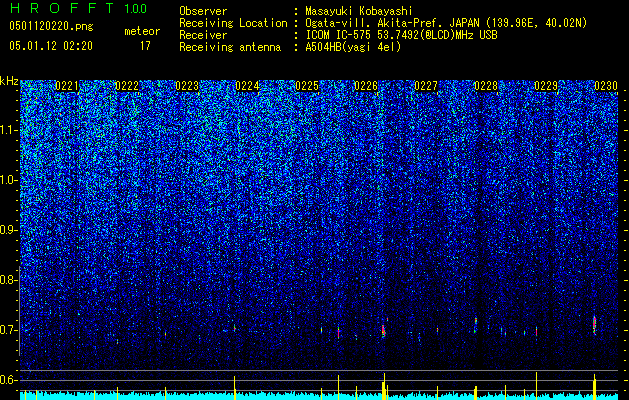Click the 0.7 frequency axis label
This screenshot has height=400, width=629.
pyautogui.click(x=9, y=330)
